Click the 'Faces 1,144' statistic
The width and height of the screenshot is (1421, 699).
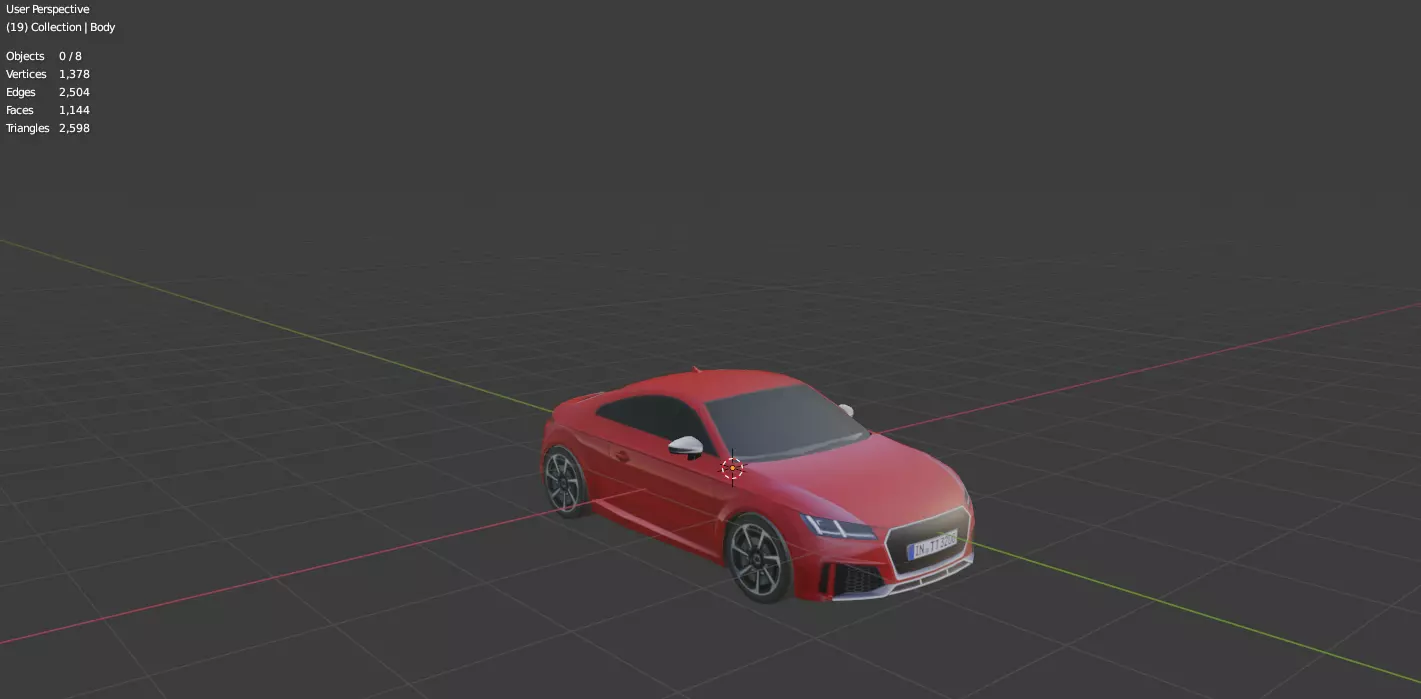point(48,110)
